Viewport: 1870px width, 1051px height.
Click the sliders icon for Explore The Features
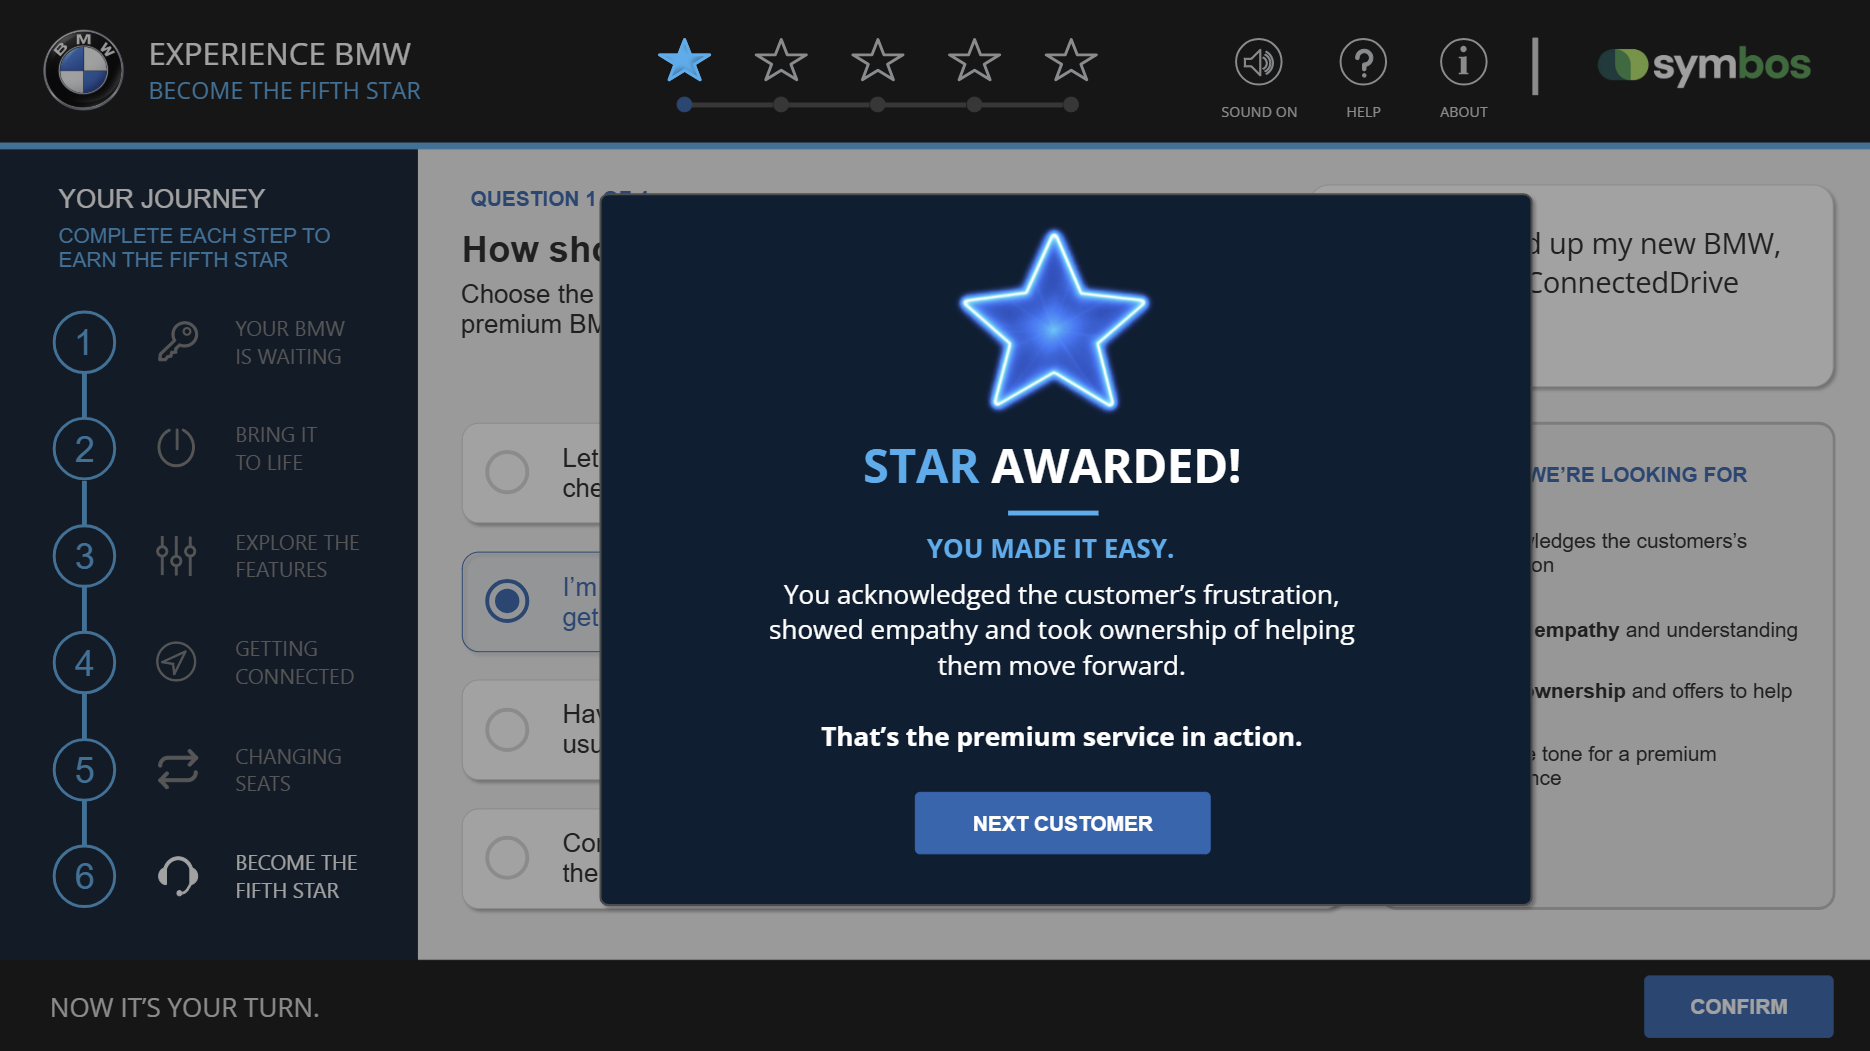(x=176, y=555)
